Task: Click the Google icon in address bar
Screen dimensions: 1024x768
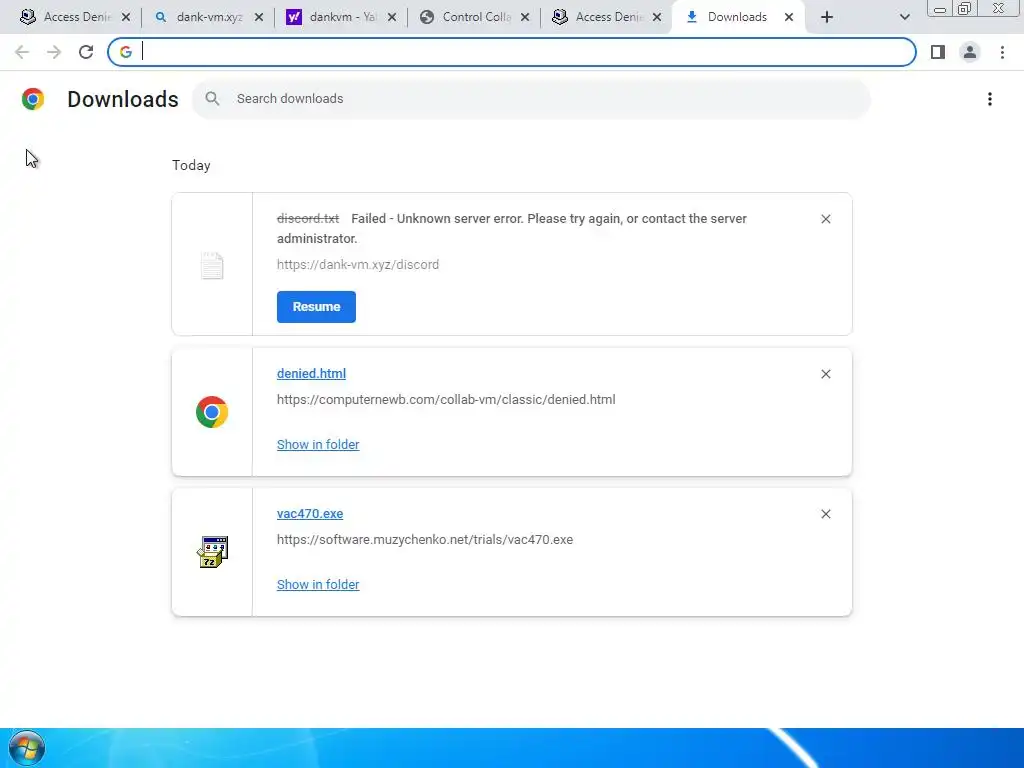Action: pos(126,52)
